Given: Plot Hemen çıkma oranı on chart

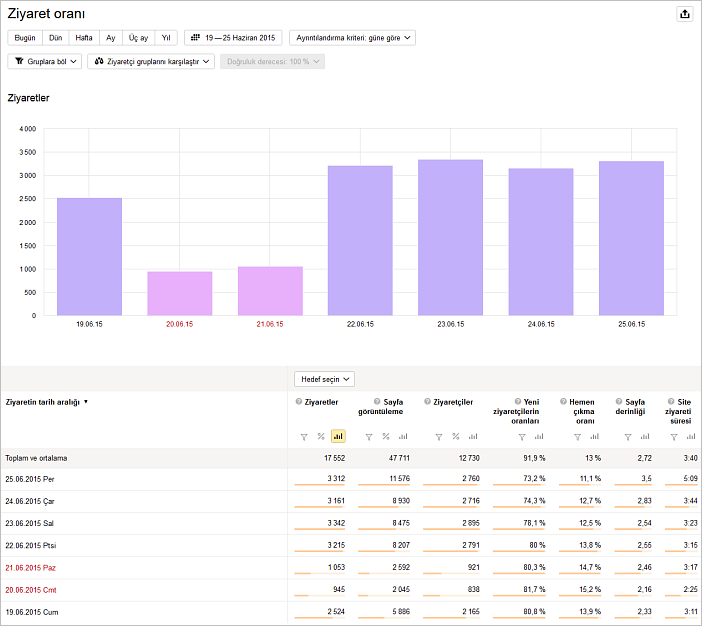Looking at the screenshot, I should pos(595,436).
